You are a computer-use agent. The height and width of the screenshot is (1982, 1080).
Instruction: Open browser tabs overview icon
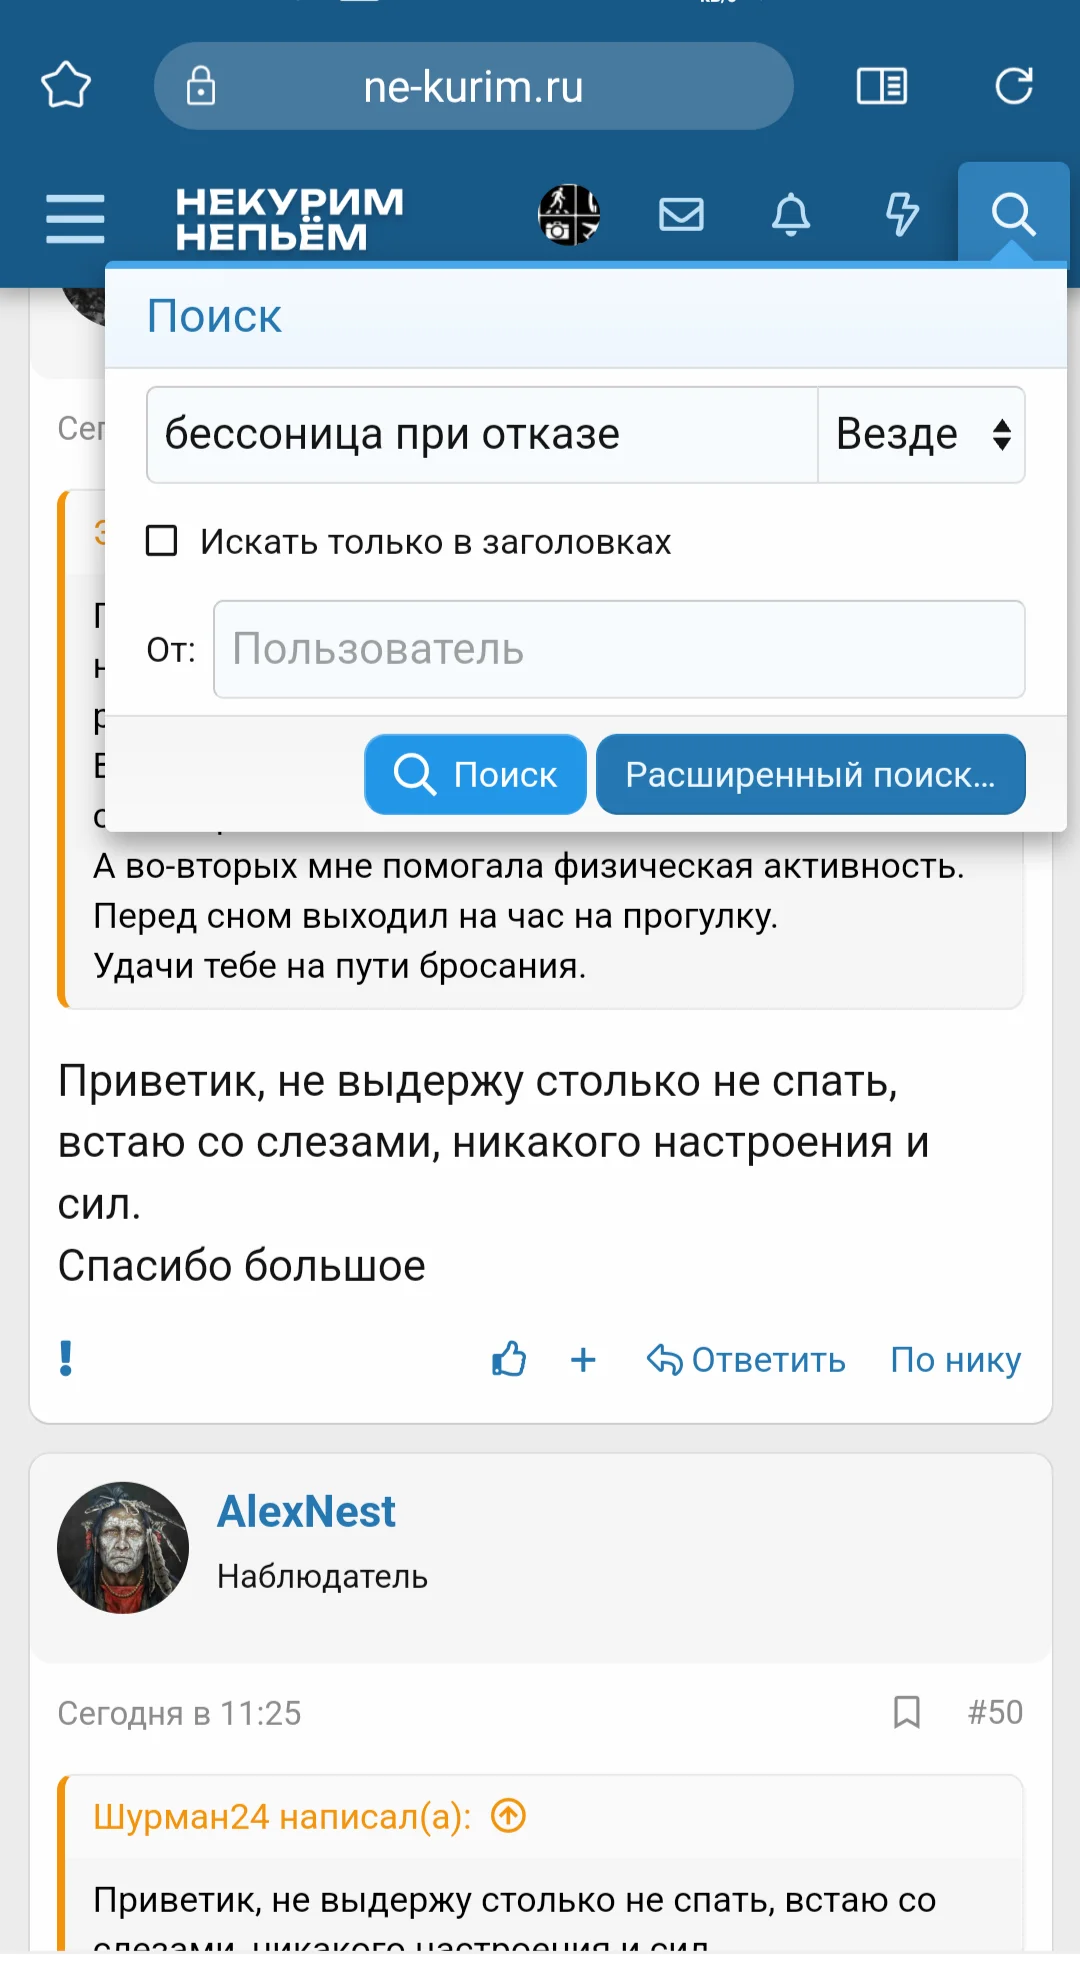(x=881, y=86)
